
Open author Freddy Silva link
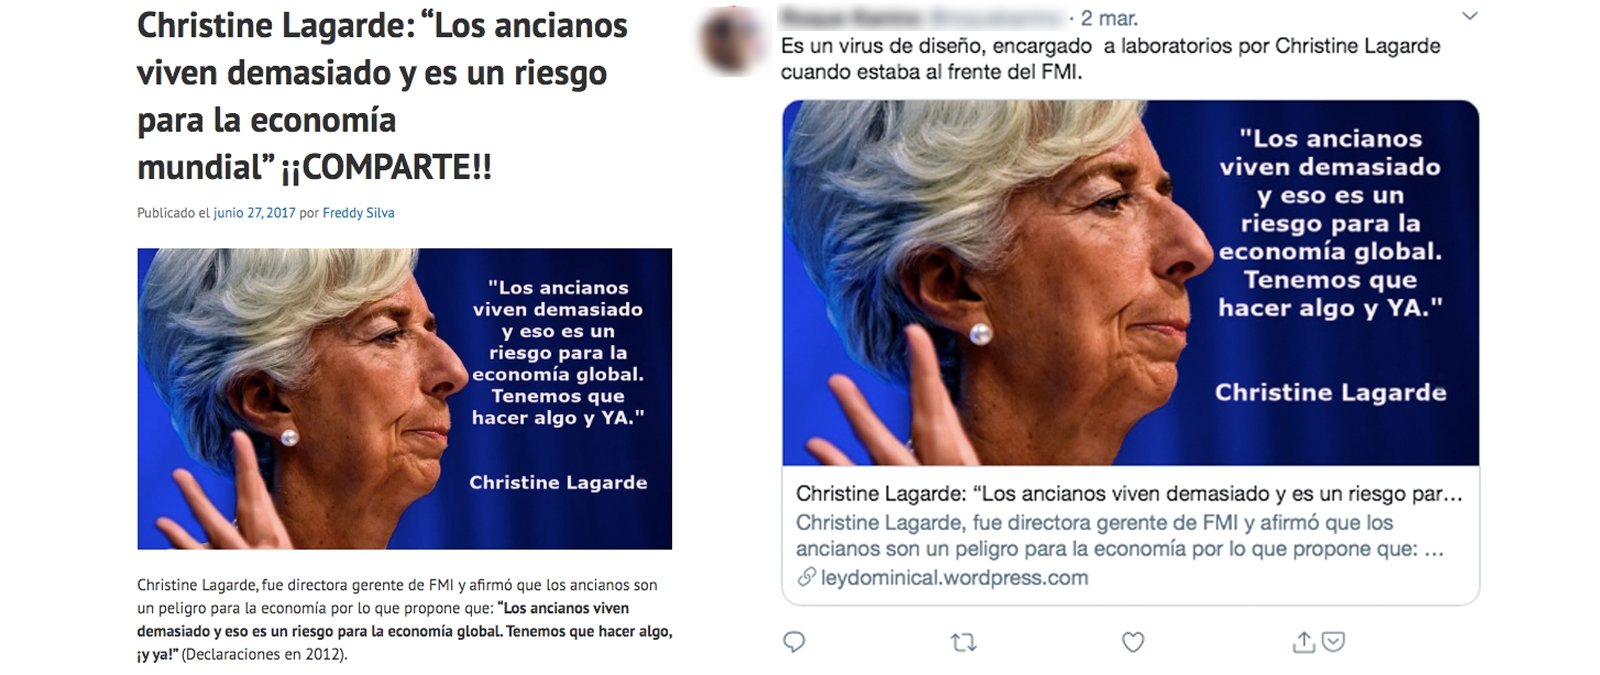(358, 213)
